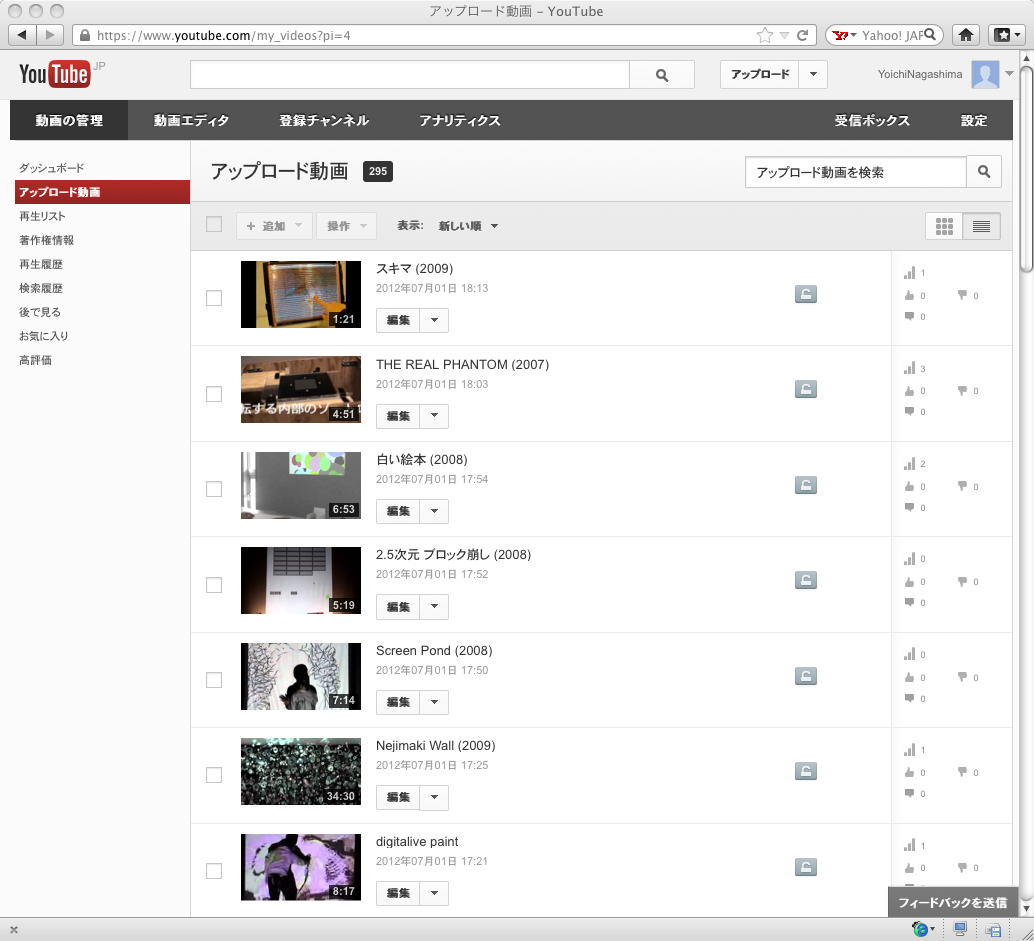This screenshot has height=941, width=1034.
Task: Open 再生リスト in sidebar
Action: click(42, 216)
